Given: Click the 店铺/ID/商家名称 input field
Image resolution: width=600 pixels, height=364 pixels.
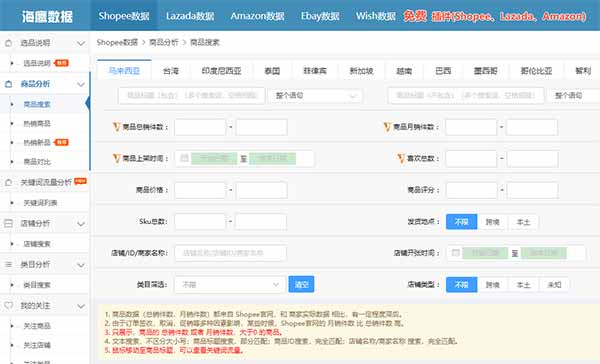Looking at the screenshot, I should (x=230, y=253).
